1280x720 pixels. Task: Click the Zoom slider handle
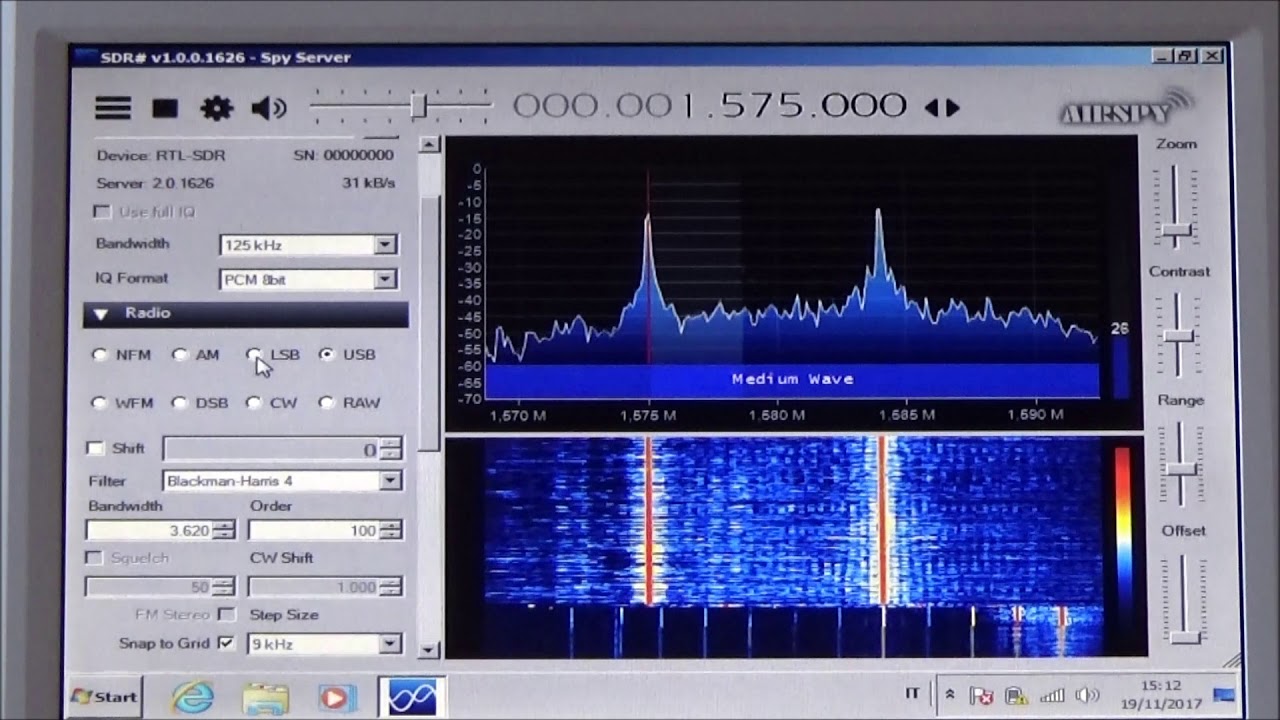[x=1176, y=231]
